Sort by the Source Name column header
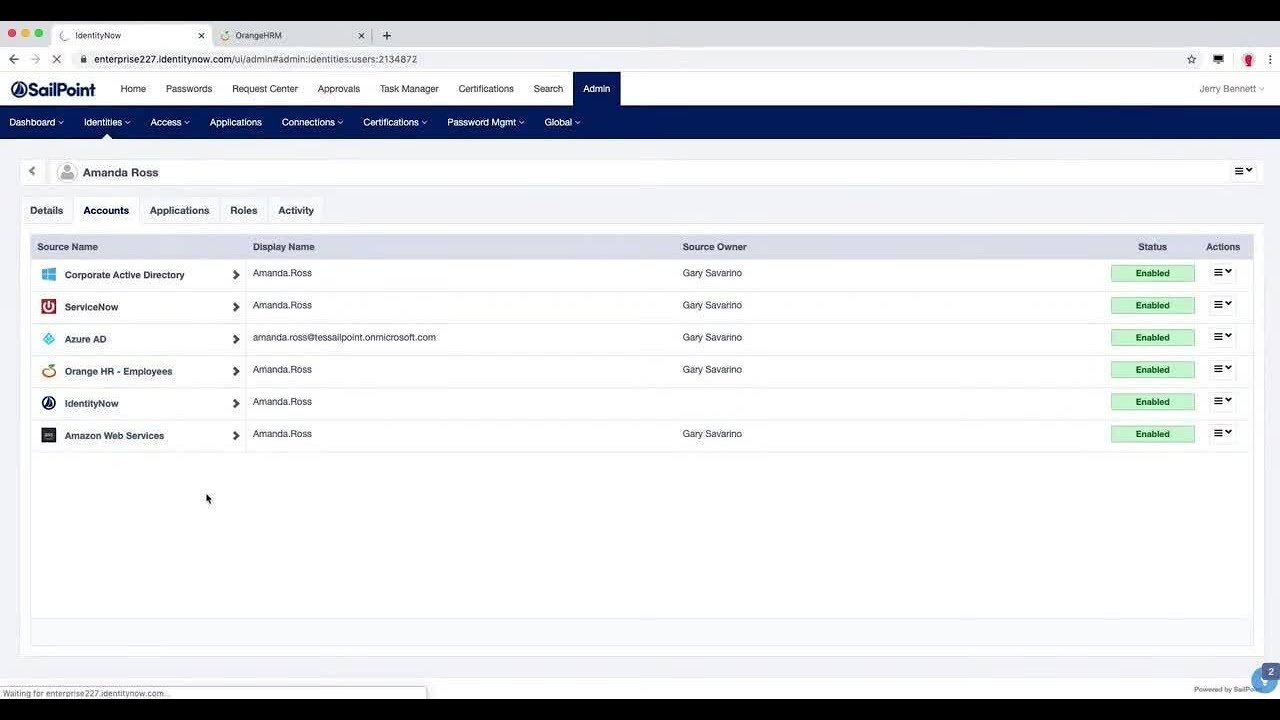This screenshot has height=720, width=1280. (67, 247)
